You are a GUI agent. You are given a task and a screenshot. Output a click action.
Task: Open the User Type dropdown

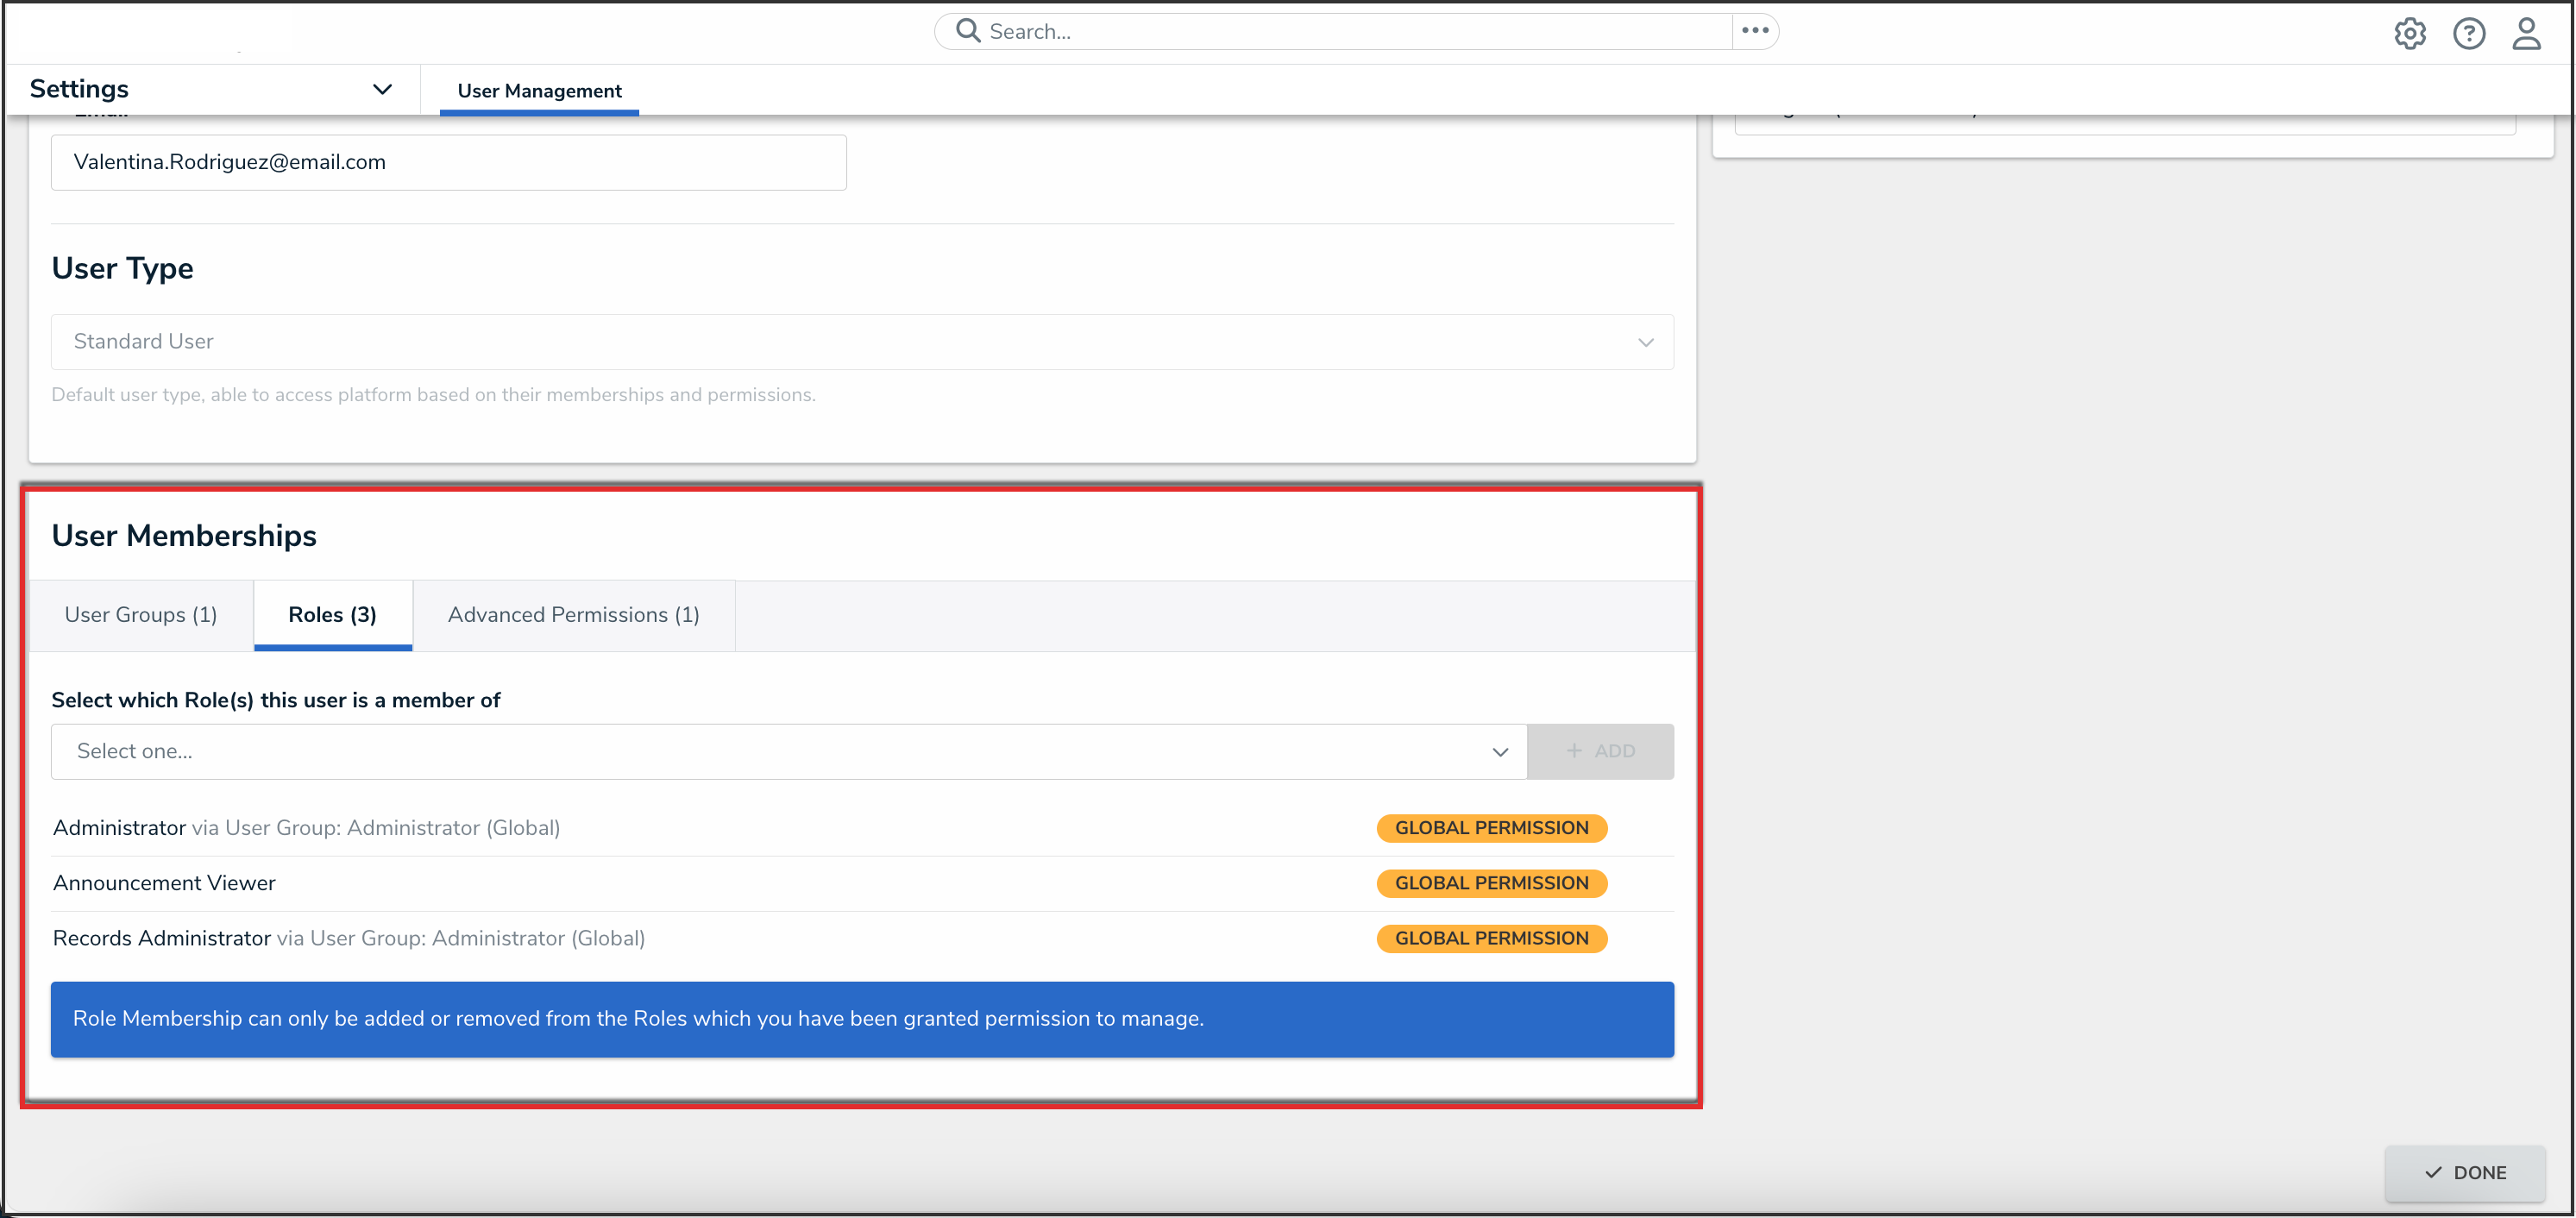[861, 342]
